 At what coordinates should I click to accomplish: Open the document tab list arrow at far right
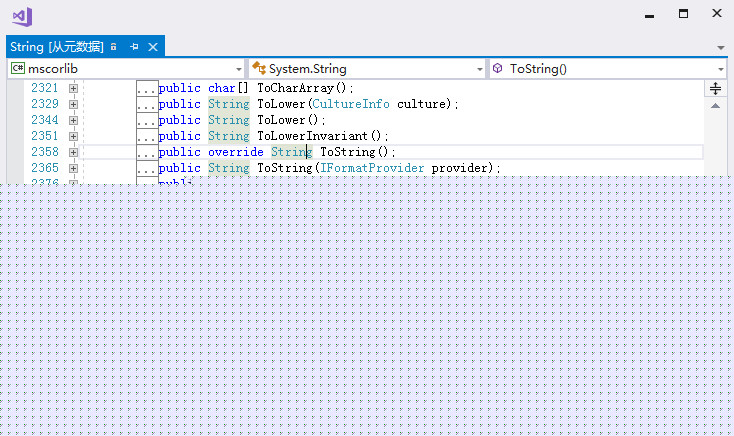coord(721,47)
